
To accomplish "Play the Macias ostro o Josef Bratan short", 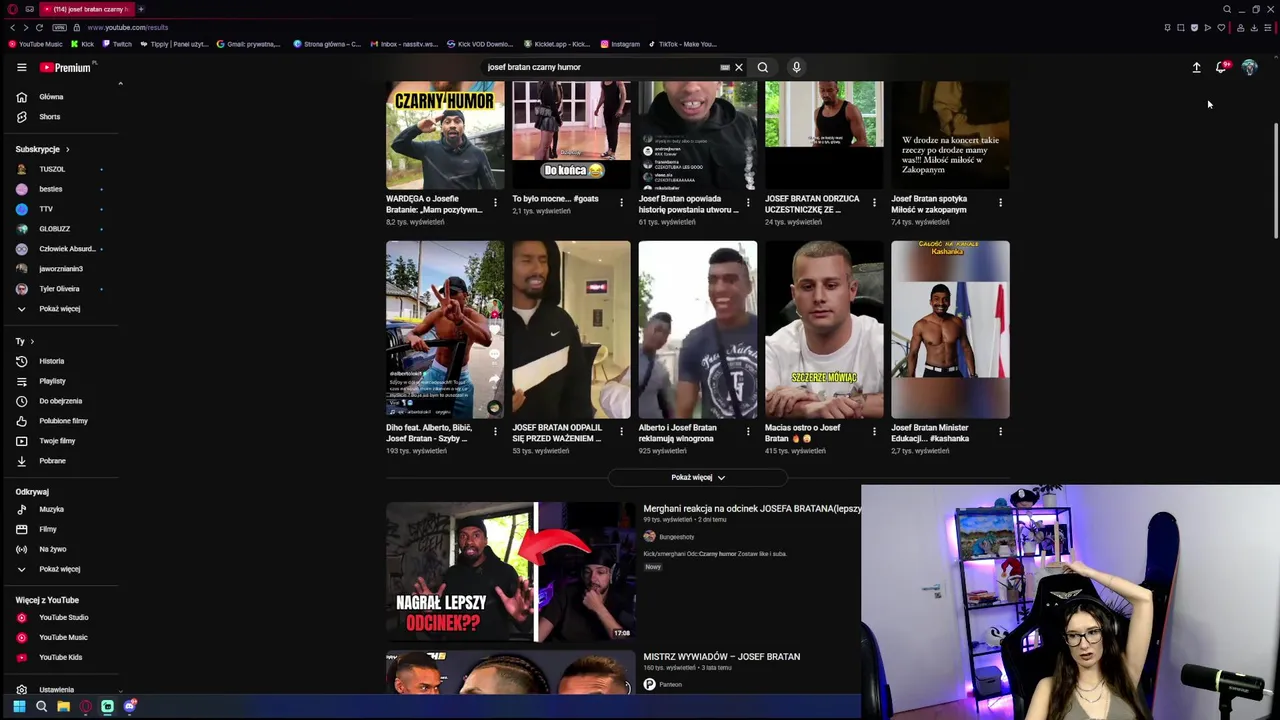I will 824,329.
